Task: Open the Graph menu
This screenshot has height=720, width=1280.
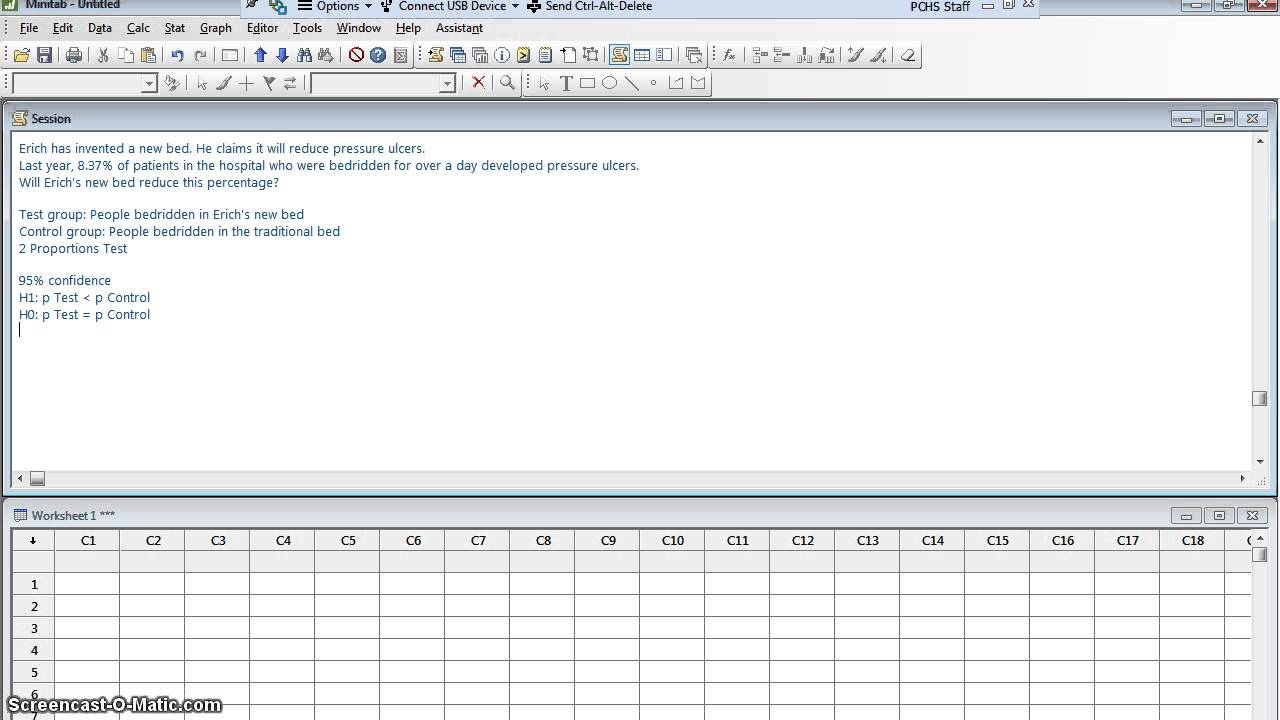Action: (x=216, y=28)
